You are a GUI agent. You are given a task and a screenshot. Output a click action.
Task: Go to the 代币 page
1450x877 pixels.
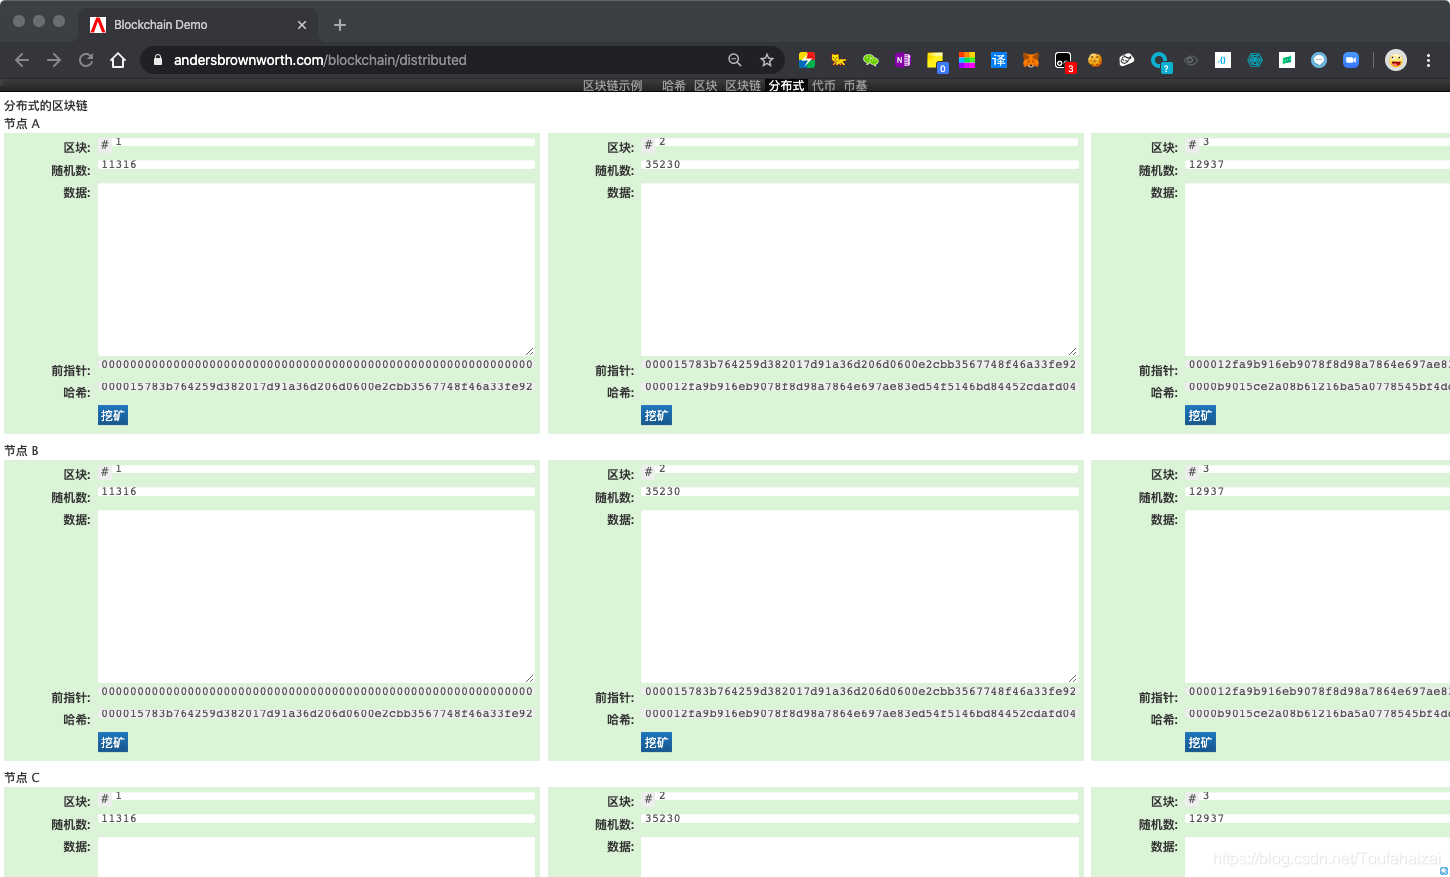[824, 86]
